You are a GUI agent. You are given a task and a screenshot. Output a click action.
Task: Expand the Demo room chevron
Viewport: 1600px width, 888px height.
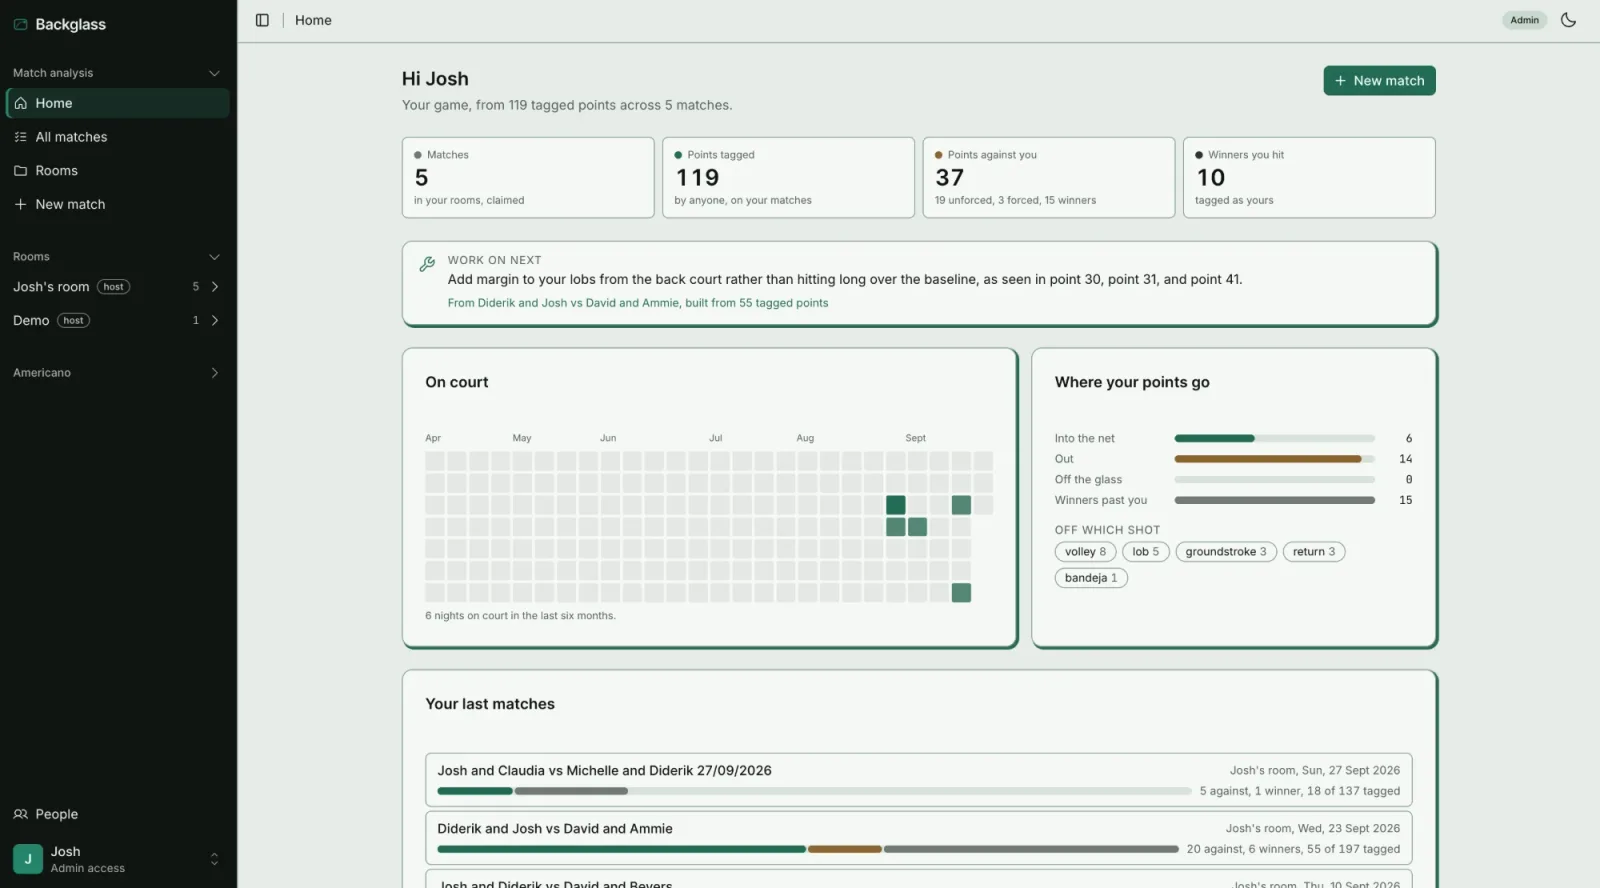point(215,320)
